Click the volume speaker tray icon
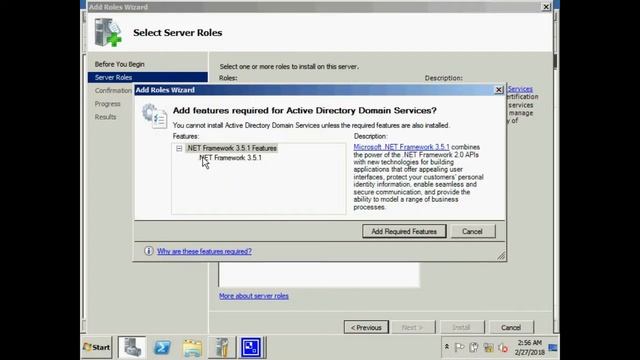This screenshot has height=360, width=640. click(x=503, y=348)
